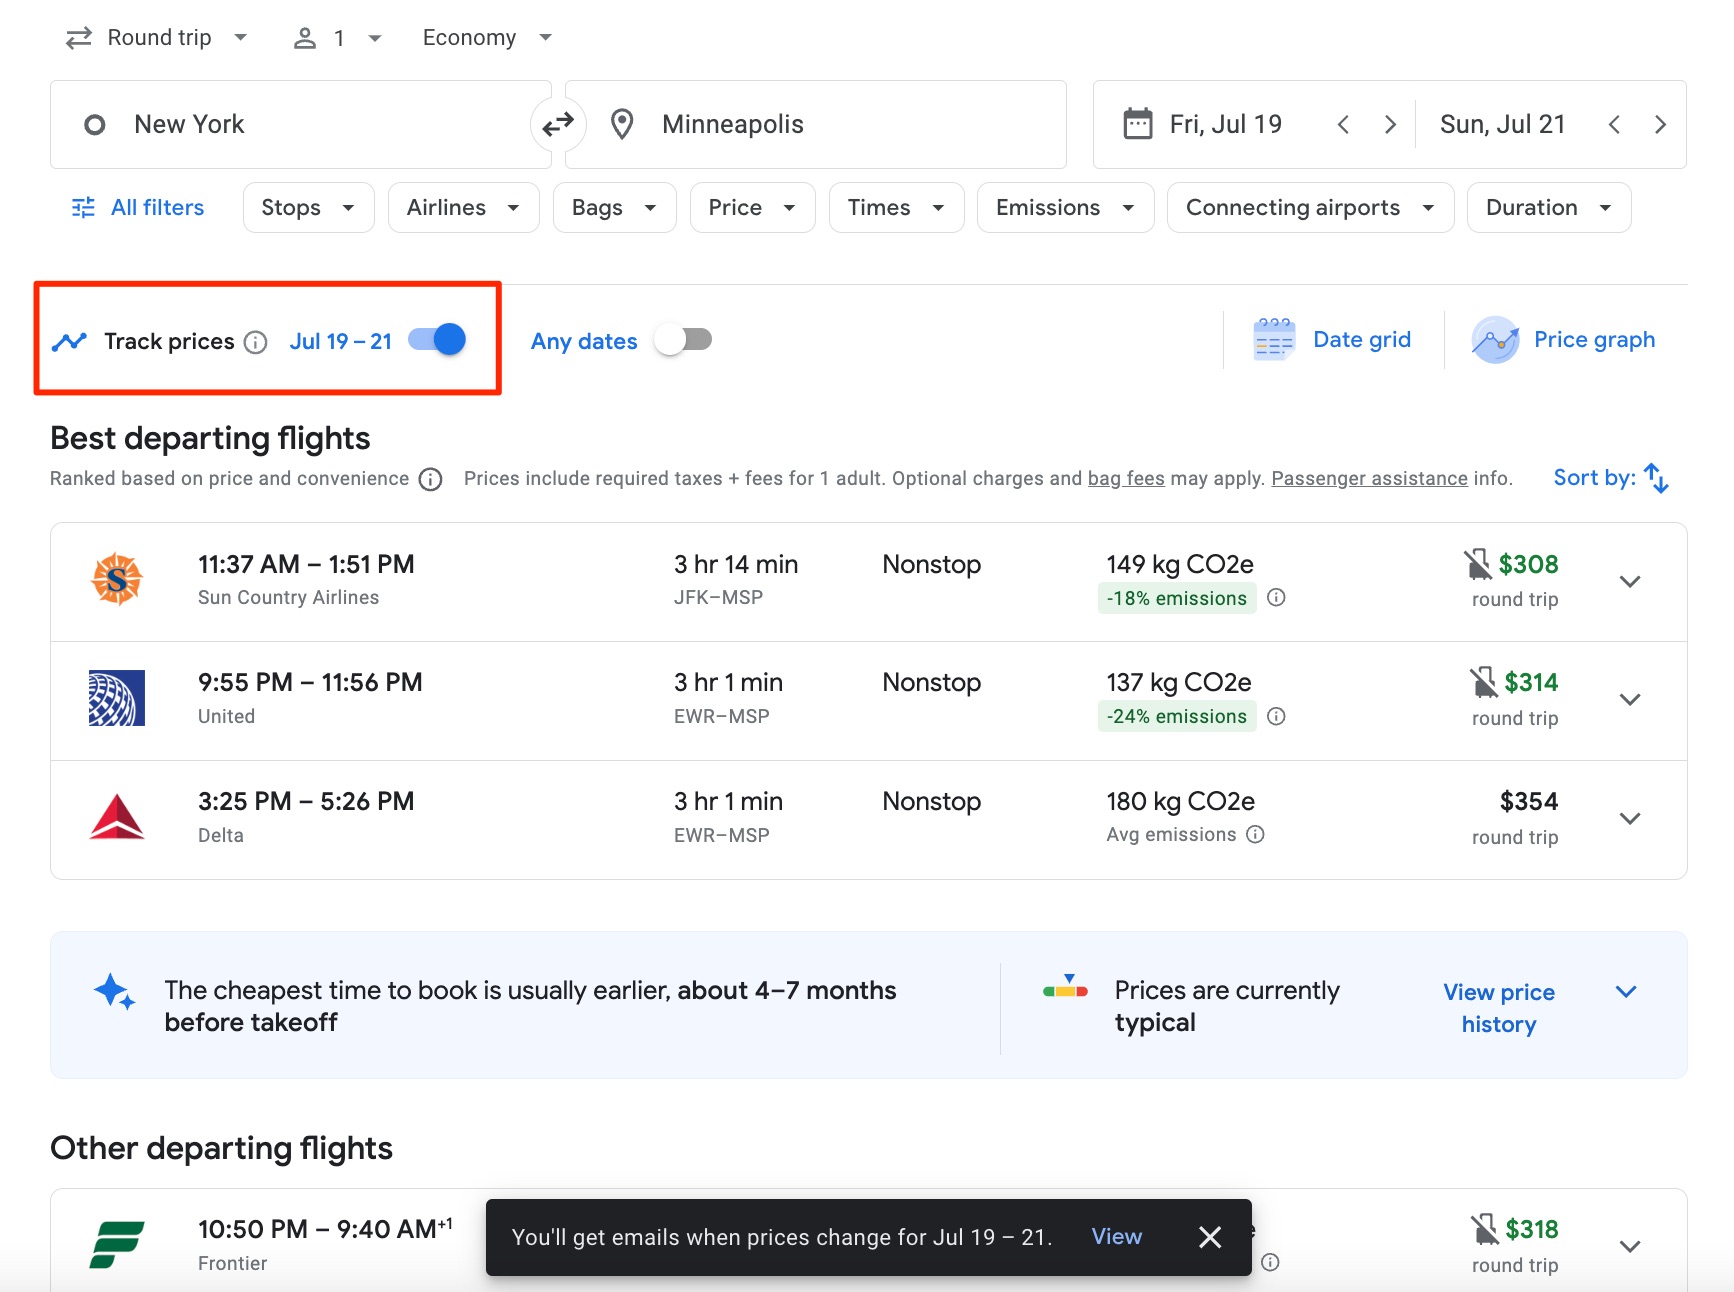Click the bag fees link
Screen dimensions: 1734x1292
pyautogui.click(x=1125, y=478)
